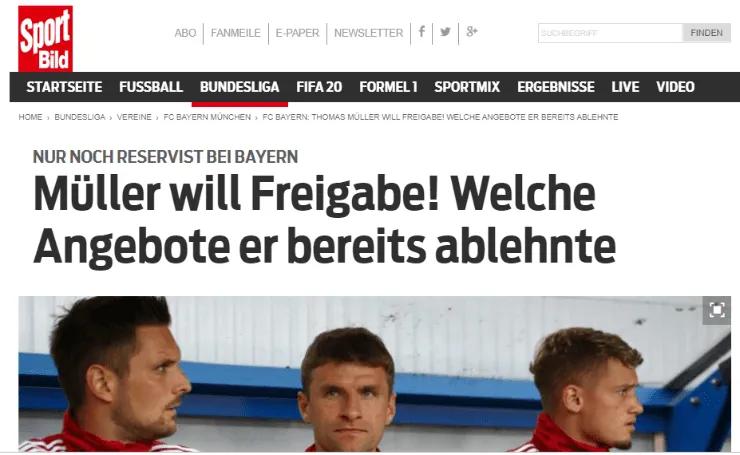Expand the article image to fullscreen
Viewport: 740px width, 455px height.
click(716, 310)
